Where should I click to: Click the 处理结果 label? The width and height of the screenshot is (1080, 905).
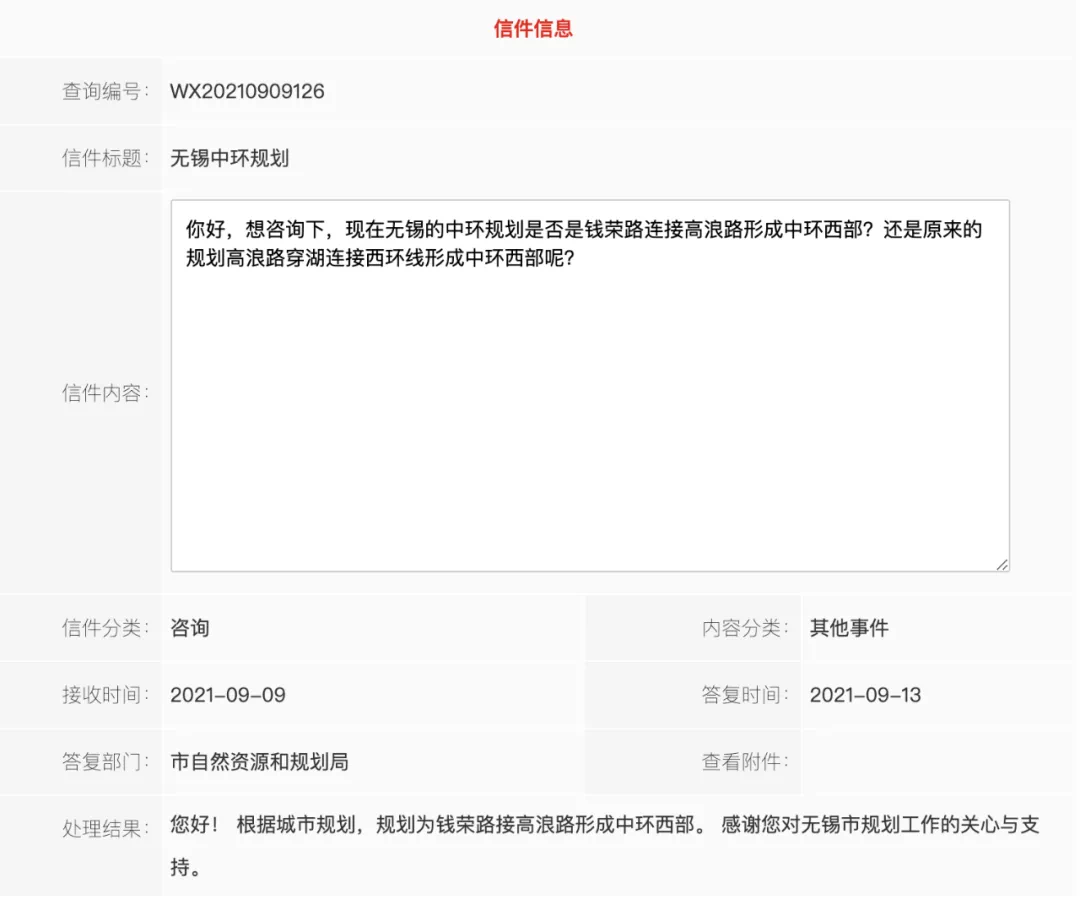(105, 828)
